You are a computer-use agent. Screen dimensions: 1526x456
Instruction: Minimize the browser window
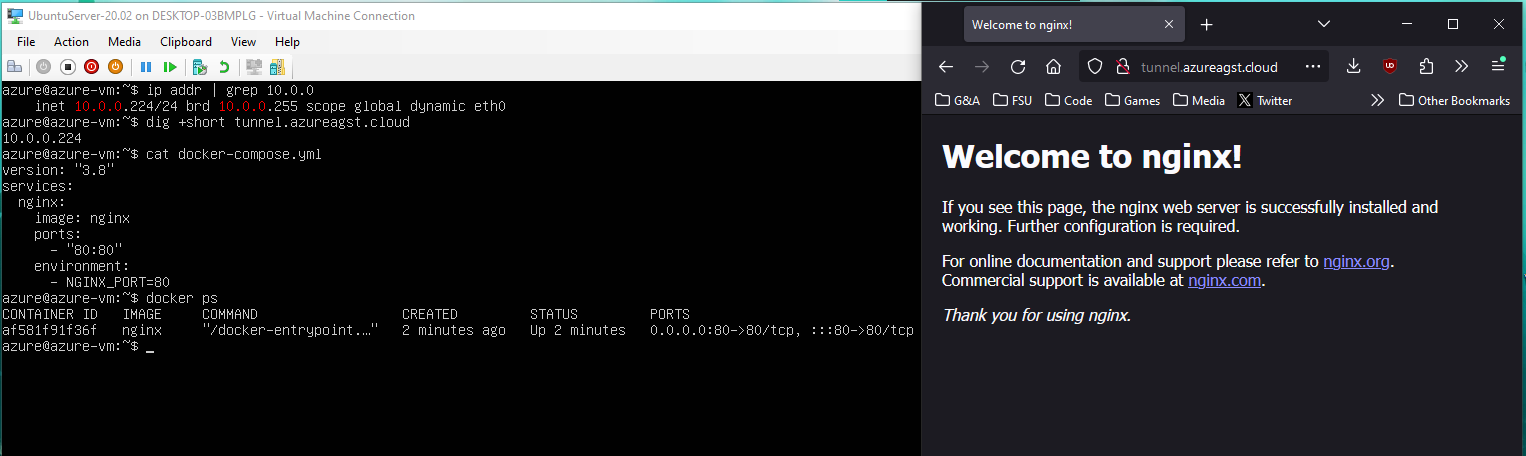click(1406, 24)
